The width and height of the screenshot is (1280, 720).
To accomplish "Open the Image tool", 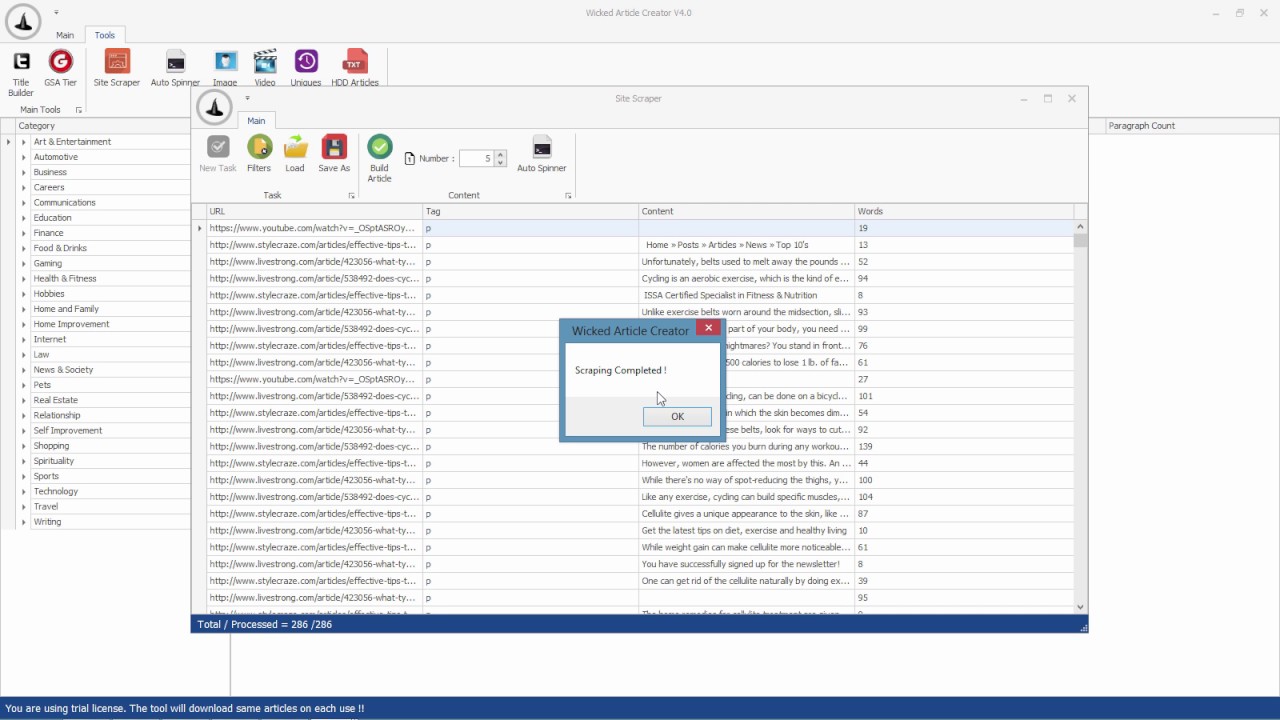I will [x=225, y=69].
